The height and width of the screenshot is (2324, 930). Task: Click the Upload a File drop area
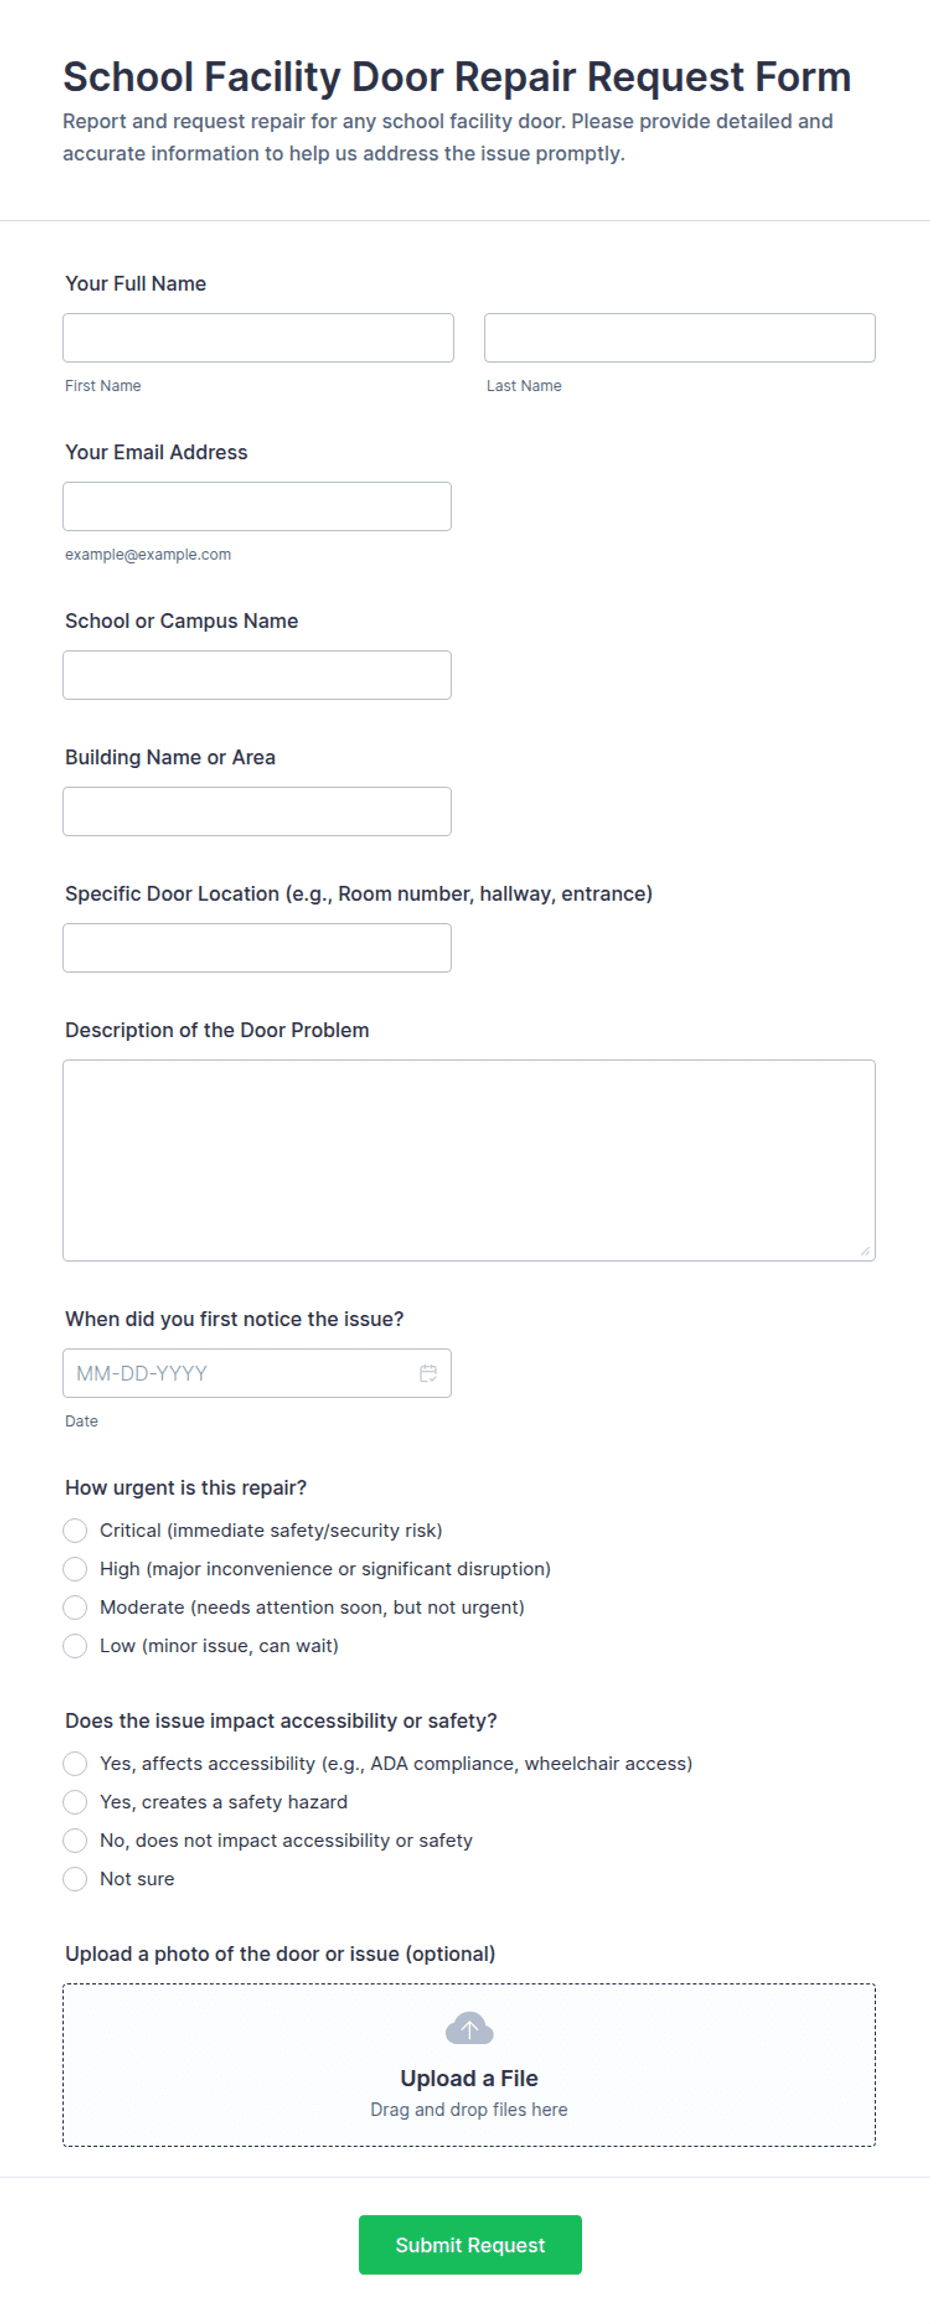pyautogui.click(x=469, y=2065)
